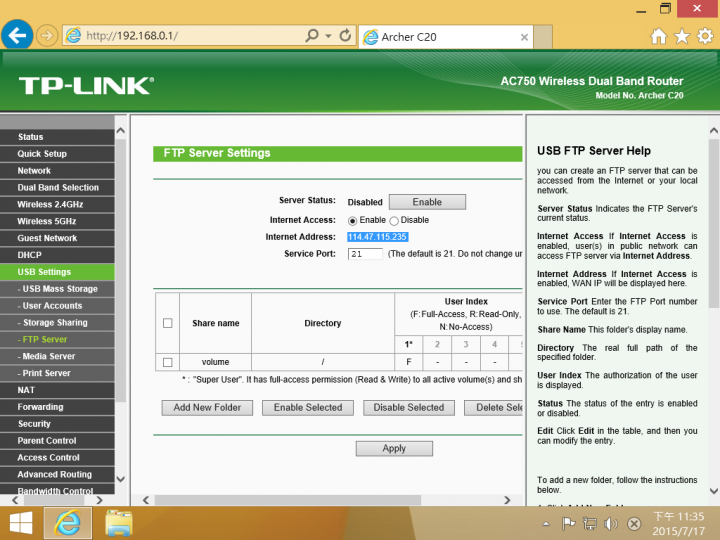The image size is (720, 540).
Task: Open Guest Network menu item
Action: point(57,238)
